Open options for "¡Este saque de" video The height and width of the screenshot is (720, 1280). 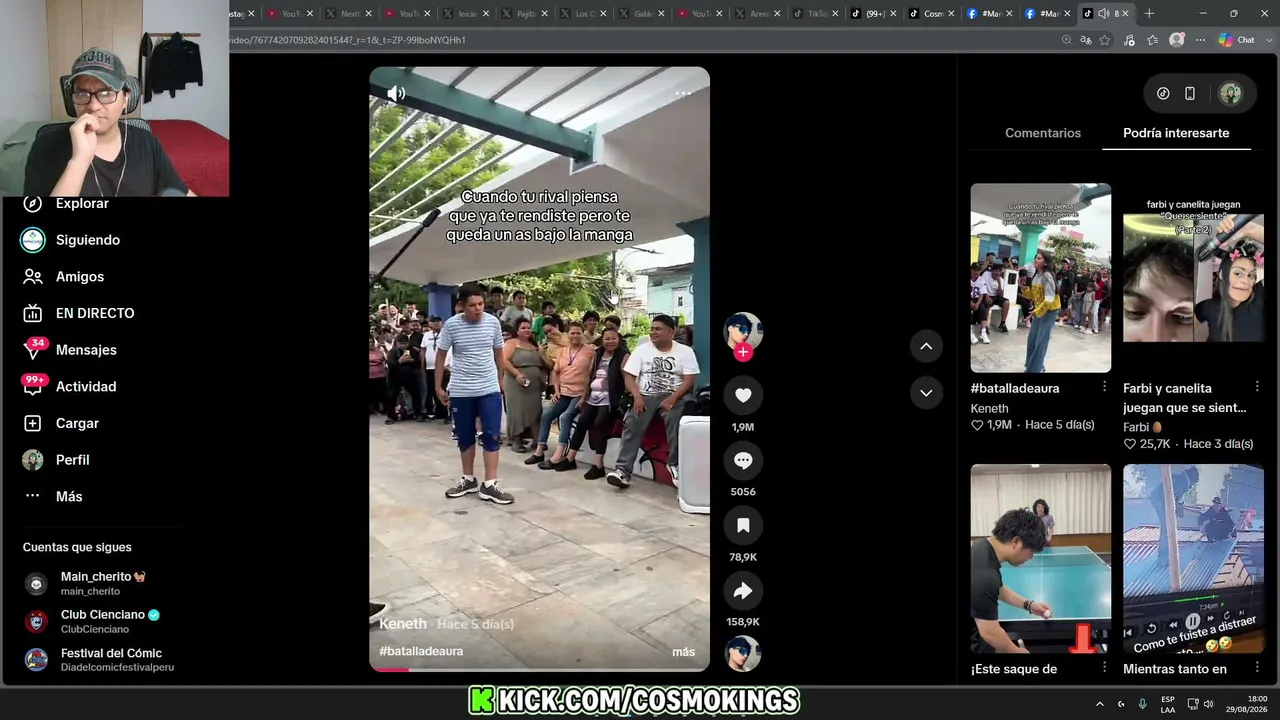click(x=1104, y=668)
